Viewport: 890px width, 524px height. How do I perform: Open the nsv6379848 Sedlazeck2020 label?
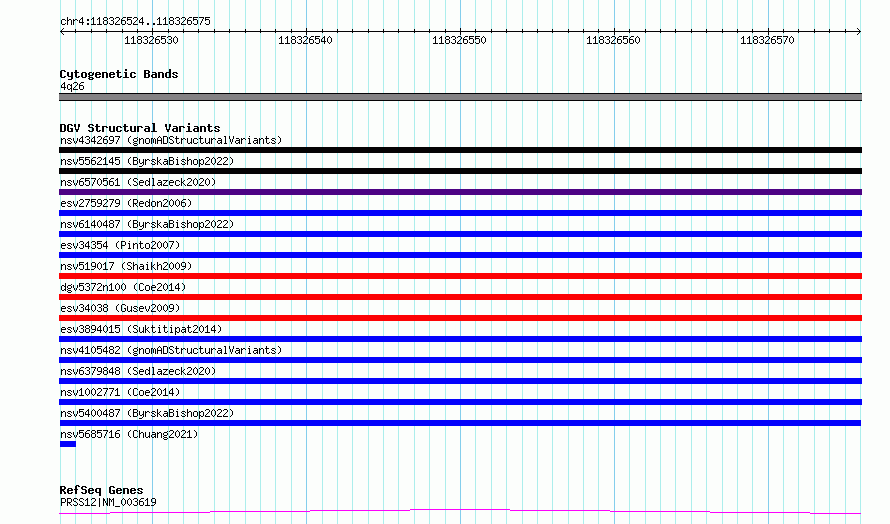138,371
